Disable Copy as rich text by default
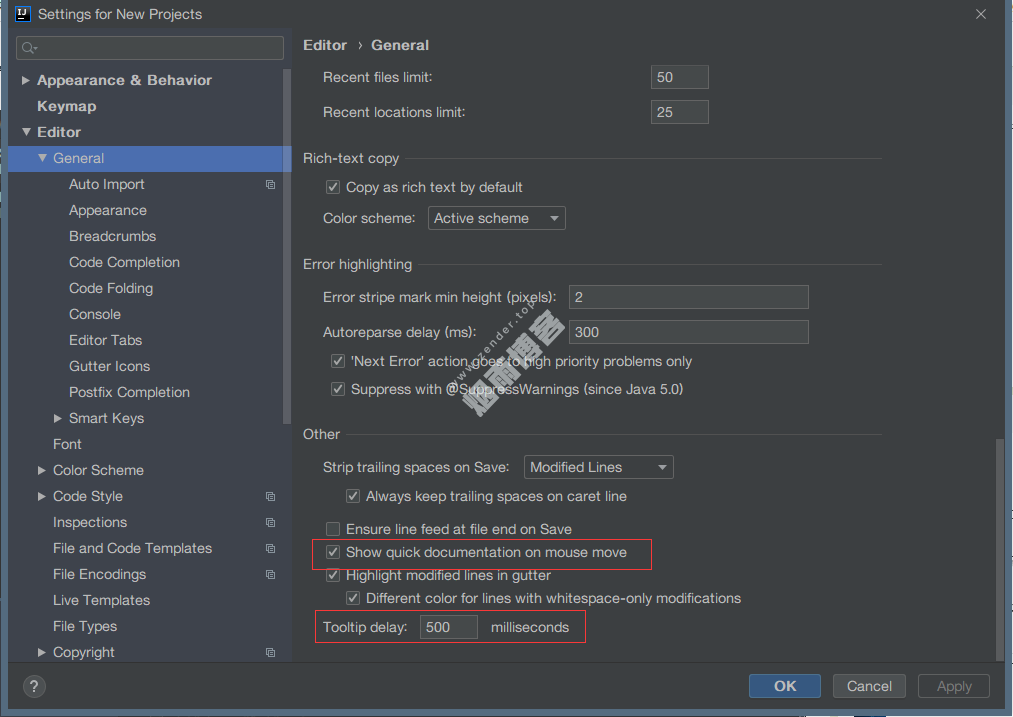The width and height of the screenshot is (1013, 717). pos(333,187)
